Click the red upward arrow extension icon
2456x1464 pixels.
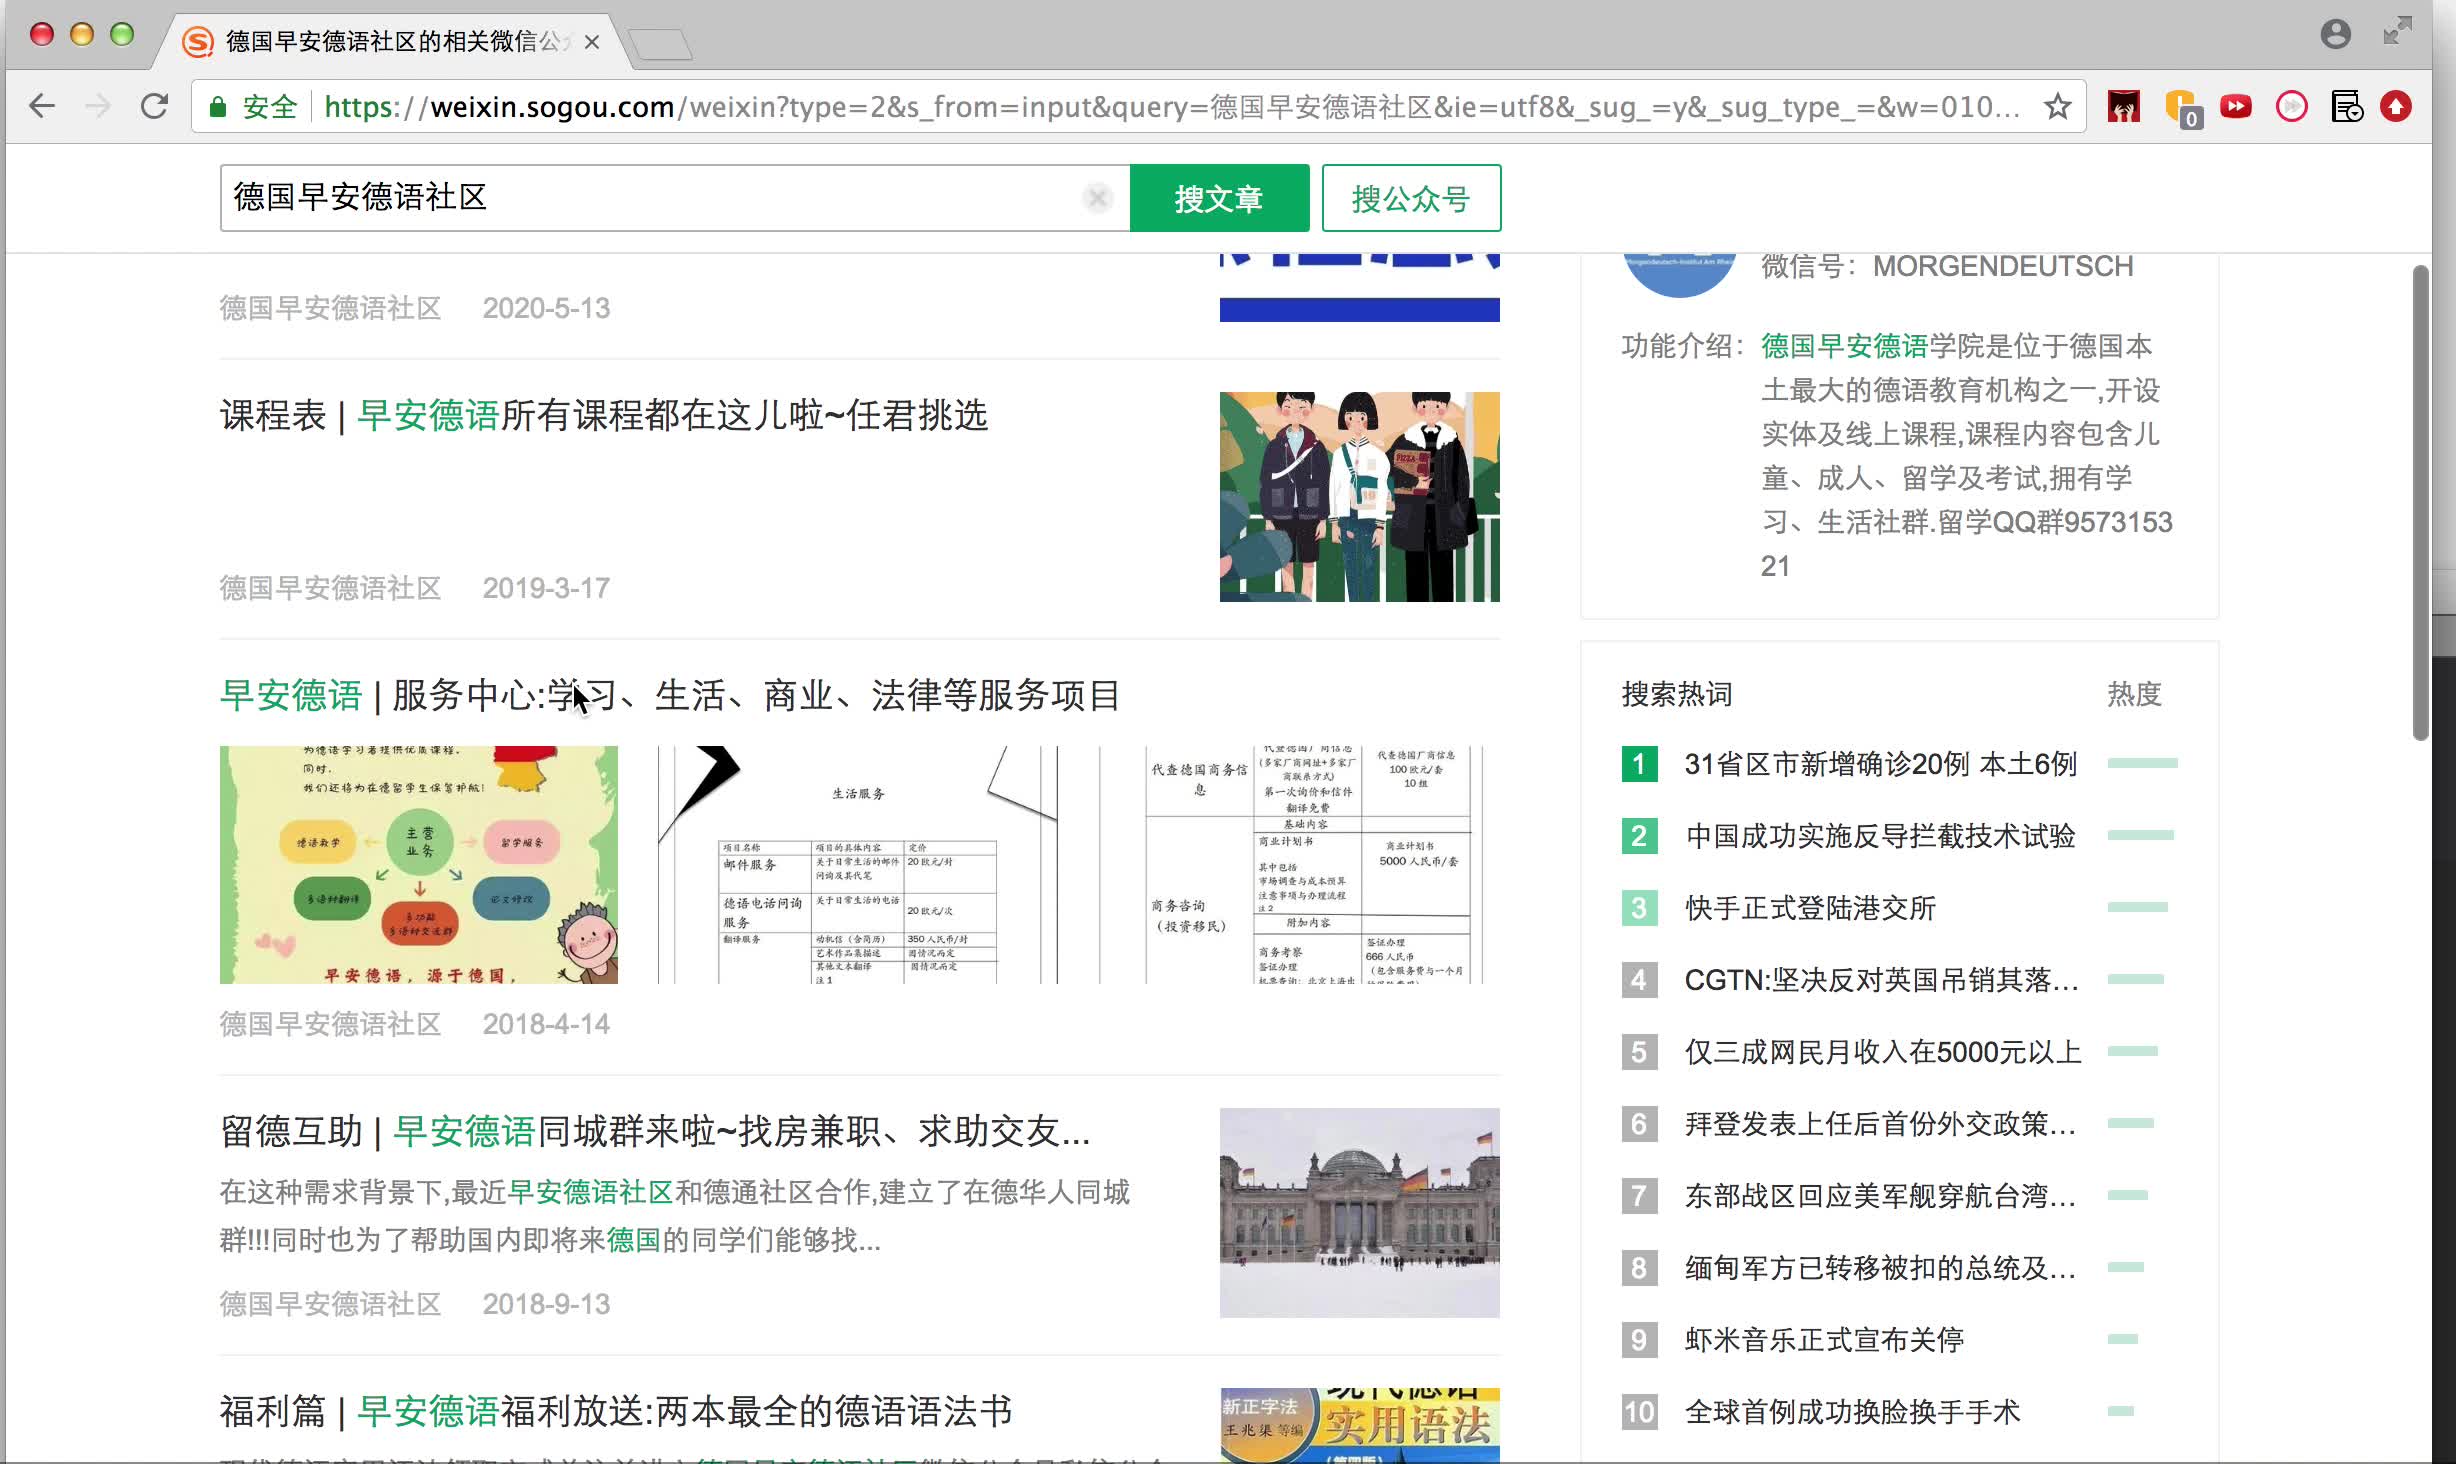(x=2396, y=106)
